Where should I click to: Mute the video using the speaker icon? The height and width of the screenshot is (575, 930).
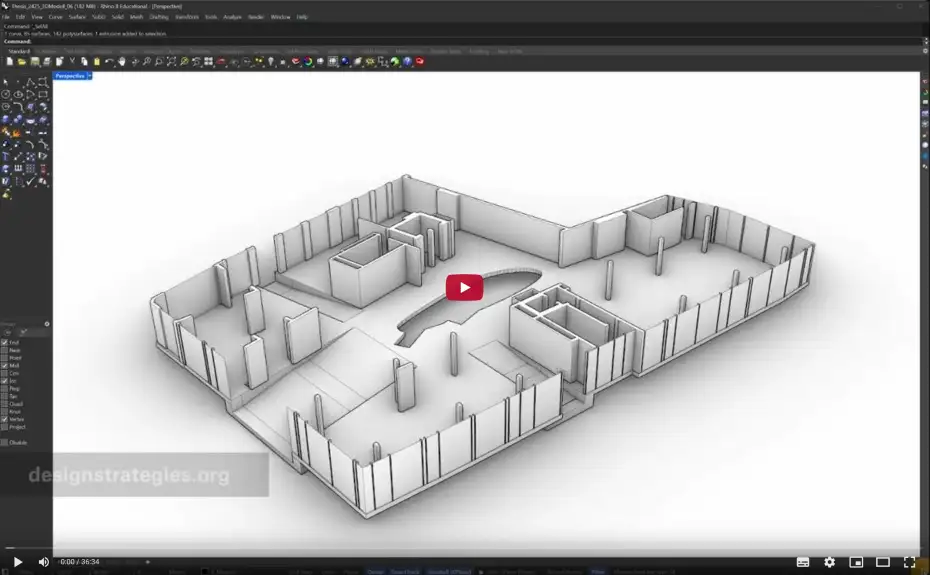click(44, 561)
